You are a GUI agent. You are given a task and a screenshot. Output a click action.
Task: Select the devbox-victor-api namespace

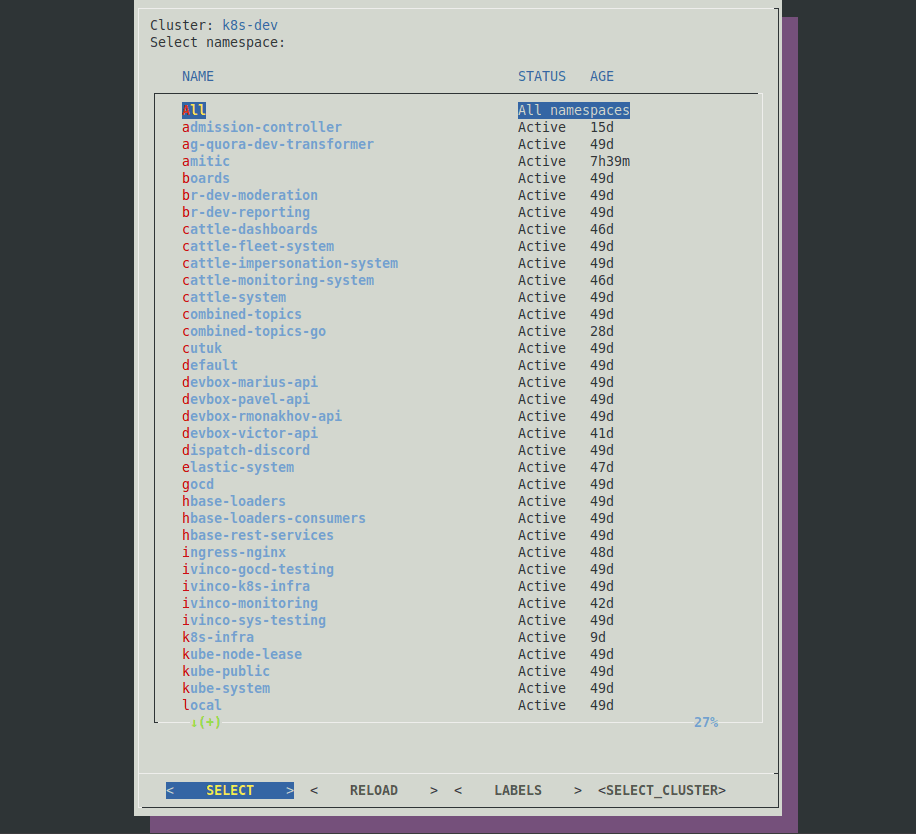click(250, 433)
